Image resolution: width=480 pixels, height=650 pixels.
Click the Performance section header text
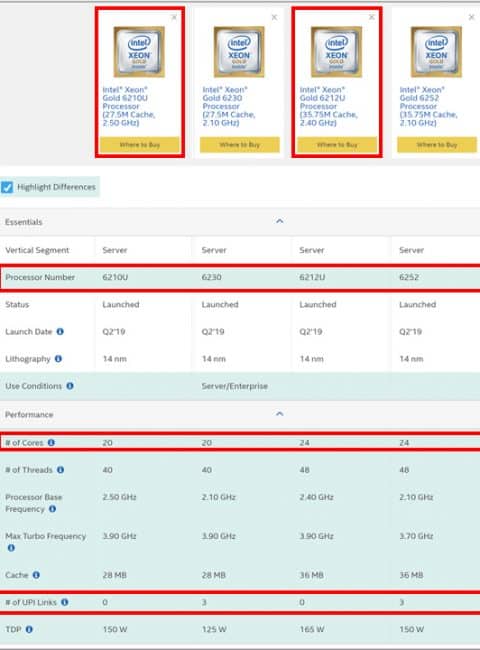point(29,415)
